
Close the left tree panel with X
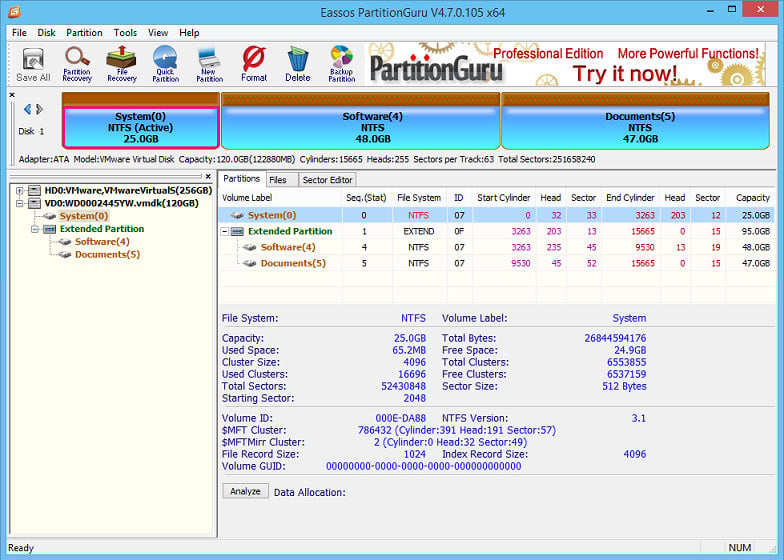click(x=208, y=176)
